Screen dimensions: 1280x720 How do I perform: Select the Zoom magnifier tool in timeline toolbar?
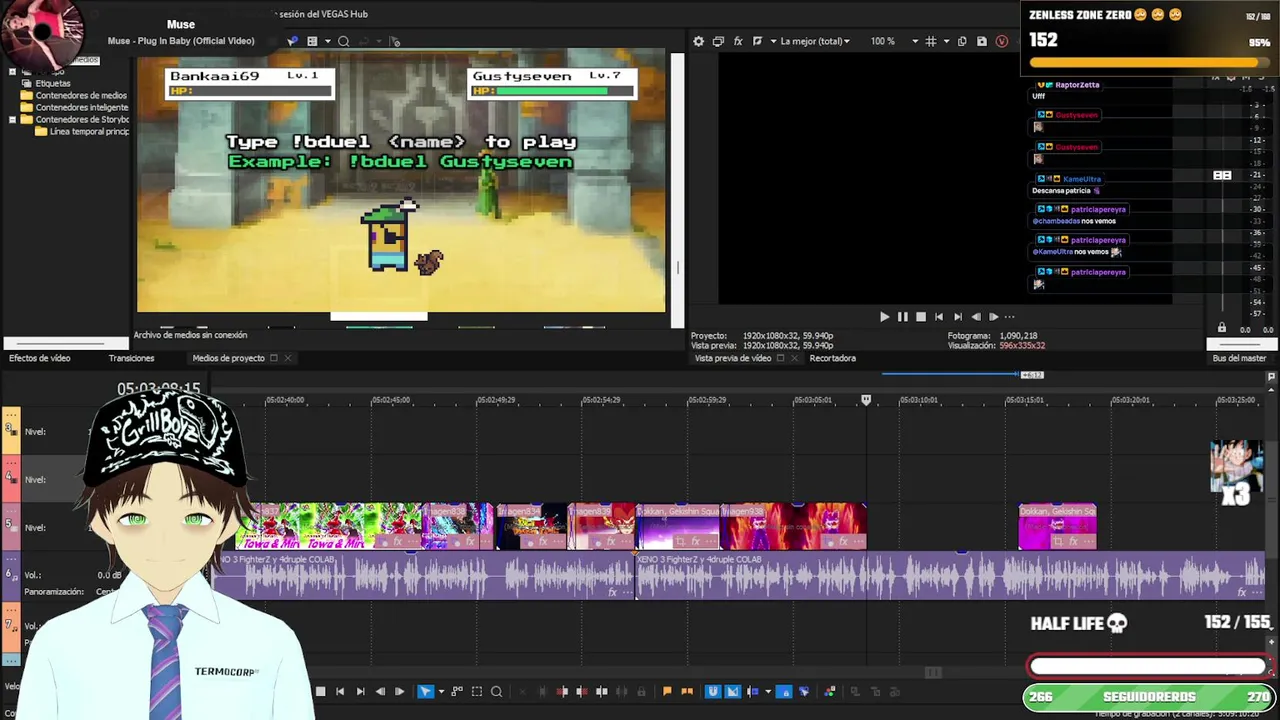click(496, 691)
